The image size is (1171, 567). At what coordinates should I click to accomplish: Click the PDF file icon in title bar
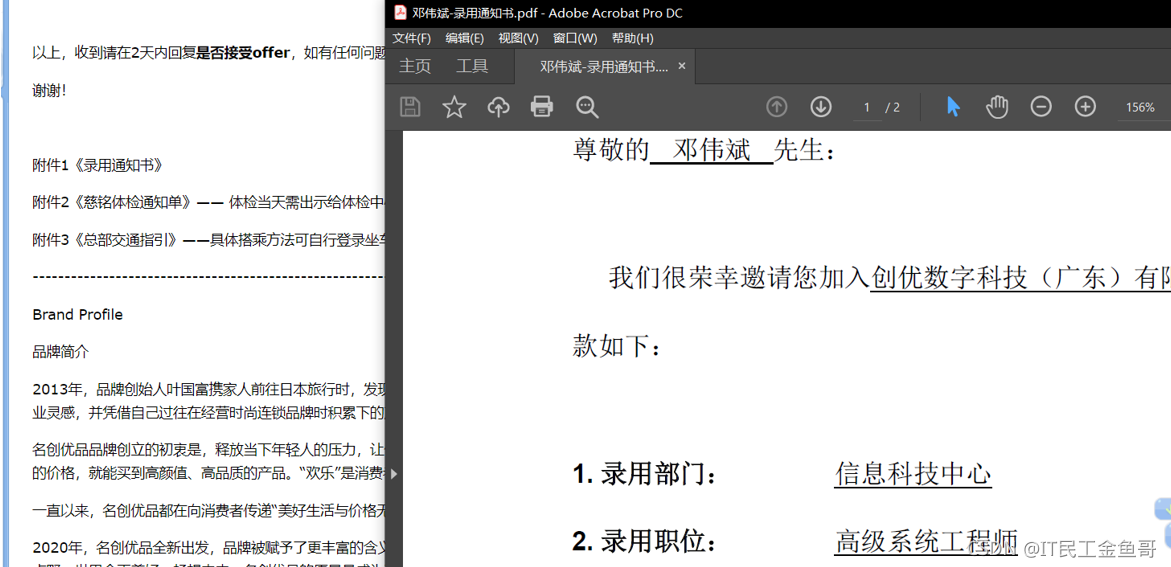400,13
